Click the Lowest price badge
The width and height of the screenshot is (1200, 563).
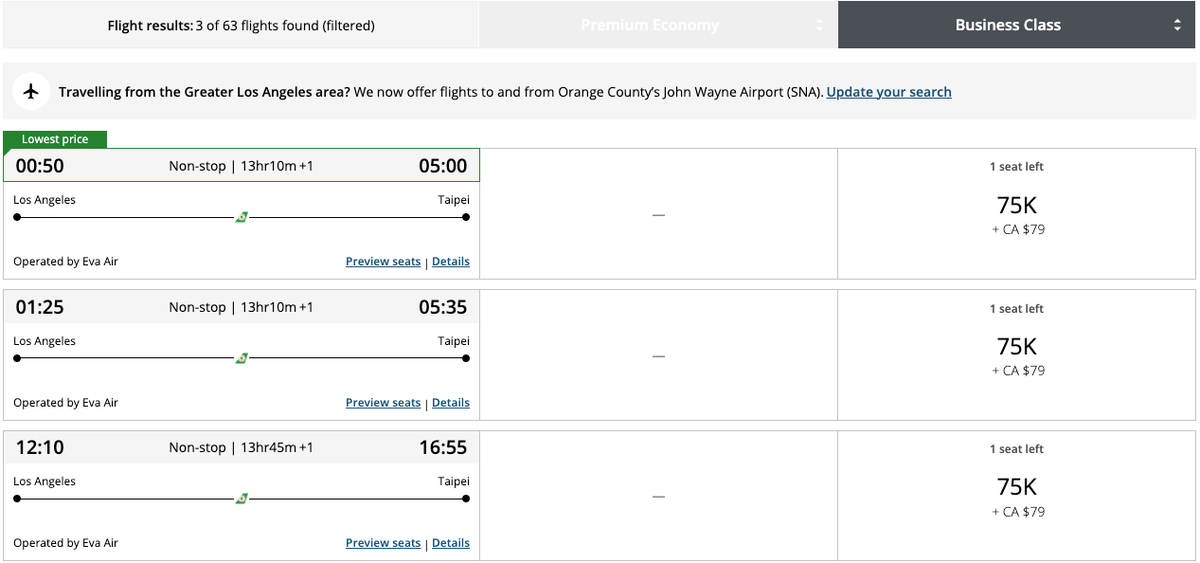pyautogui.click(x=55, y=140)
